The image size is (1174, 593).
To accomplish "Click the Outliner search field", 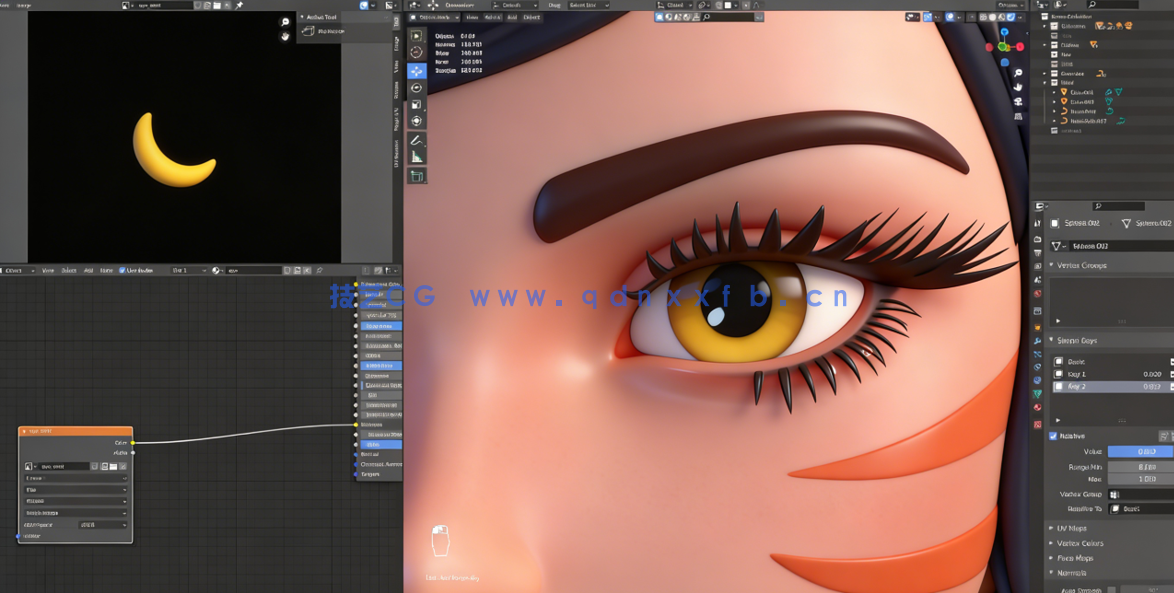I will pyautogui.click(x=1112, y=4).
